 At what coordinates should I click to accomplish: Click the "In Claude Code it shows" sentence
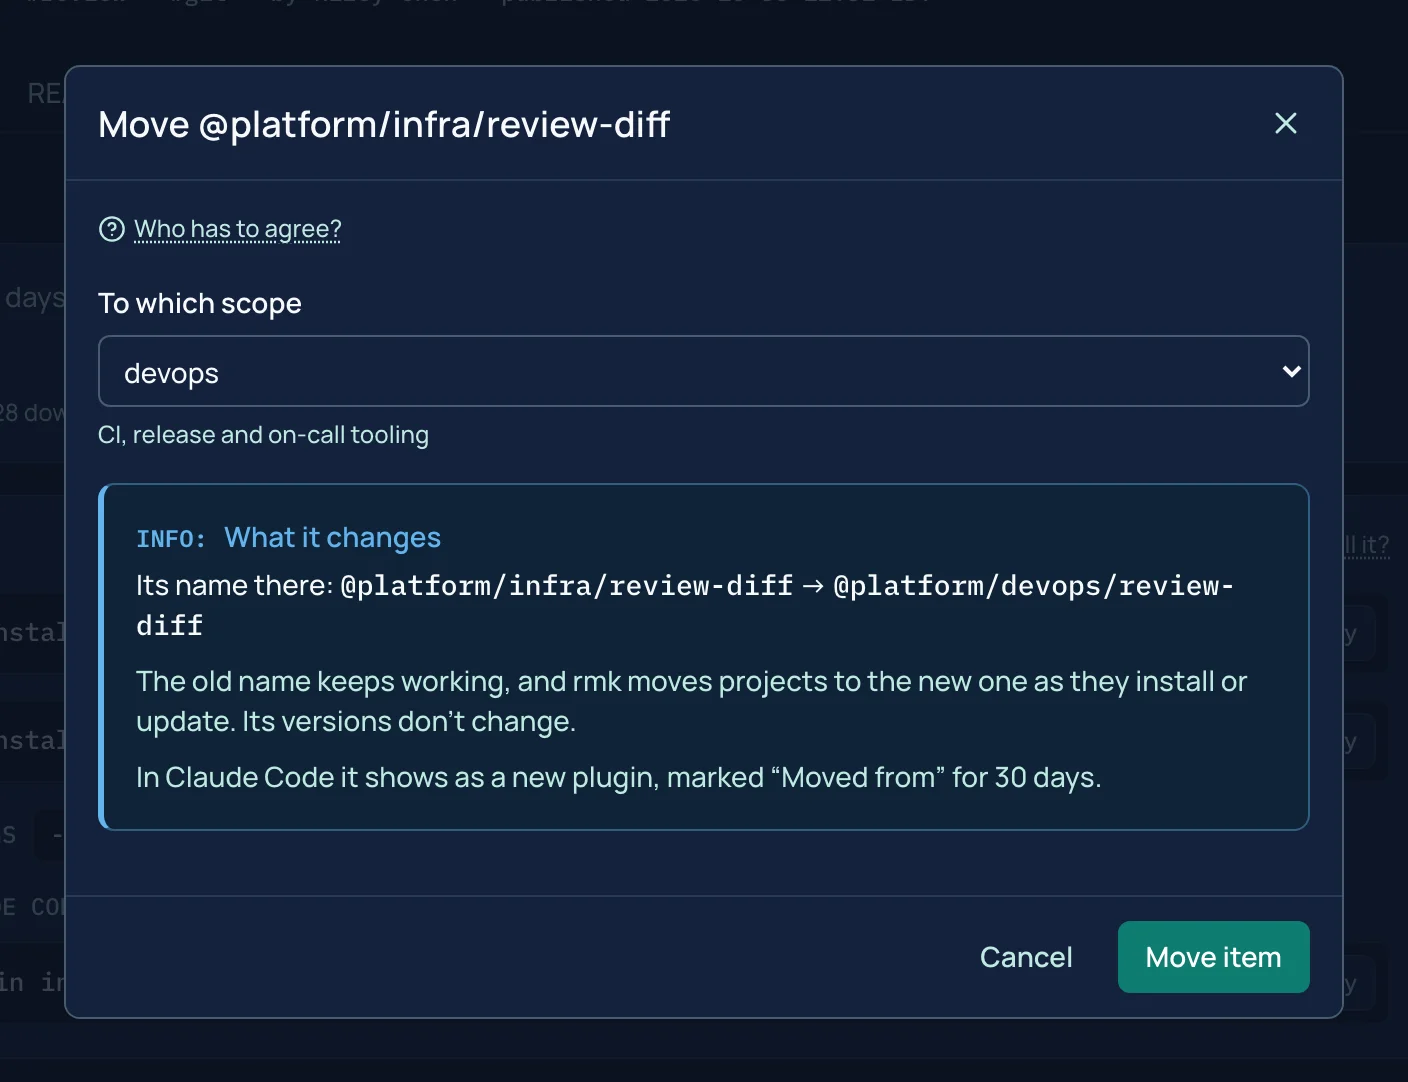point(618,777)
